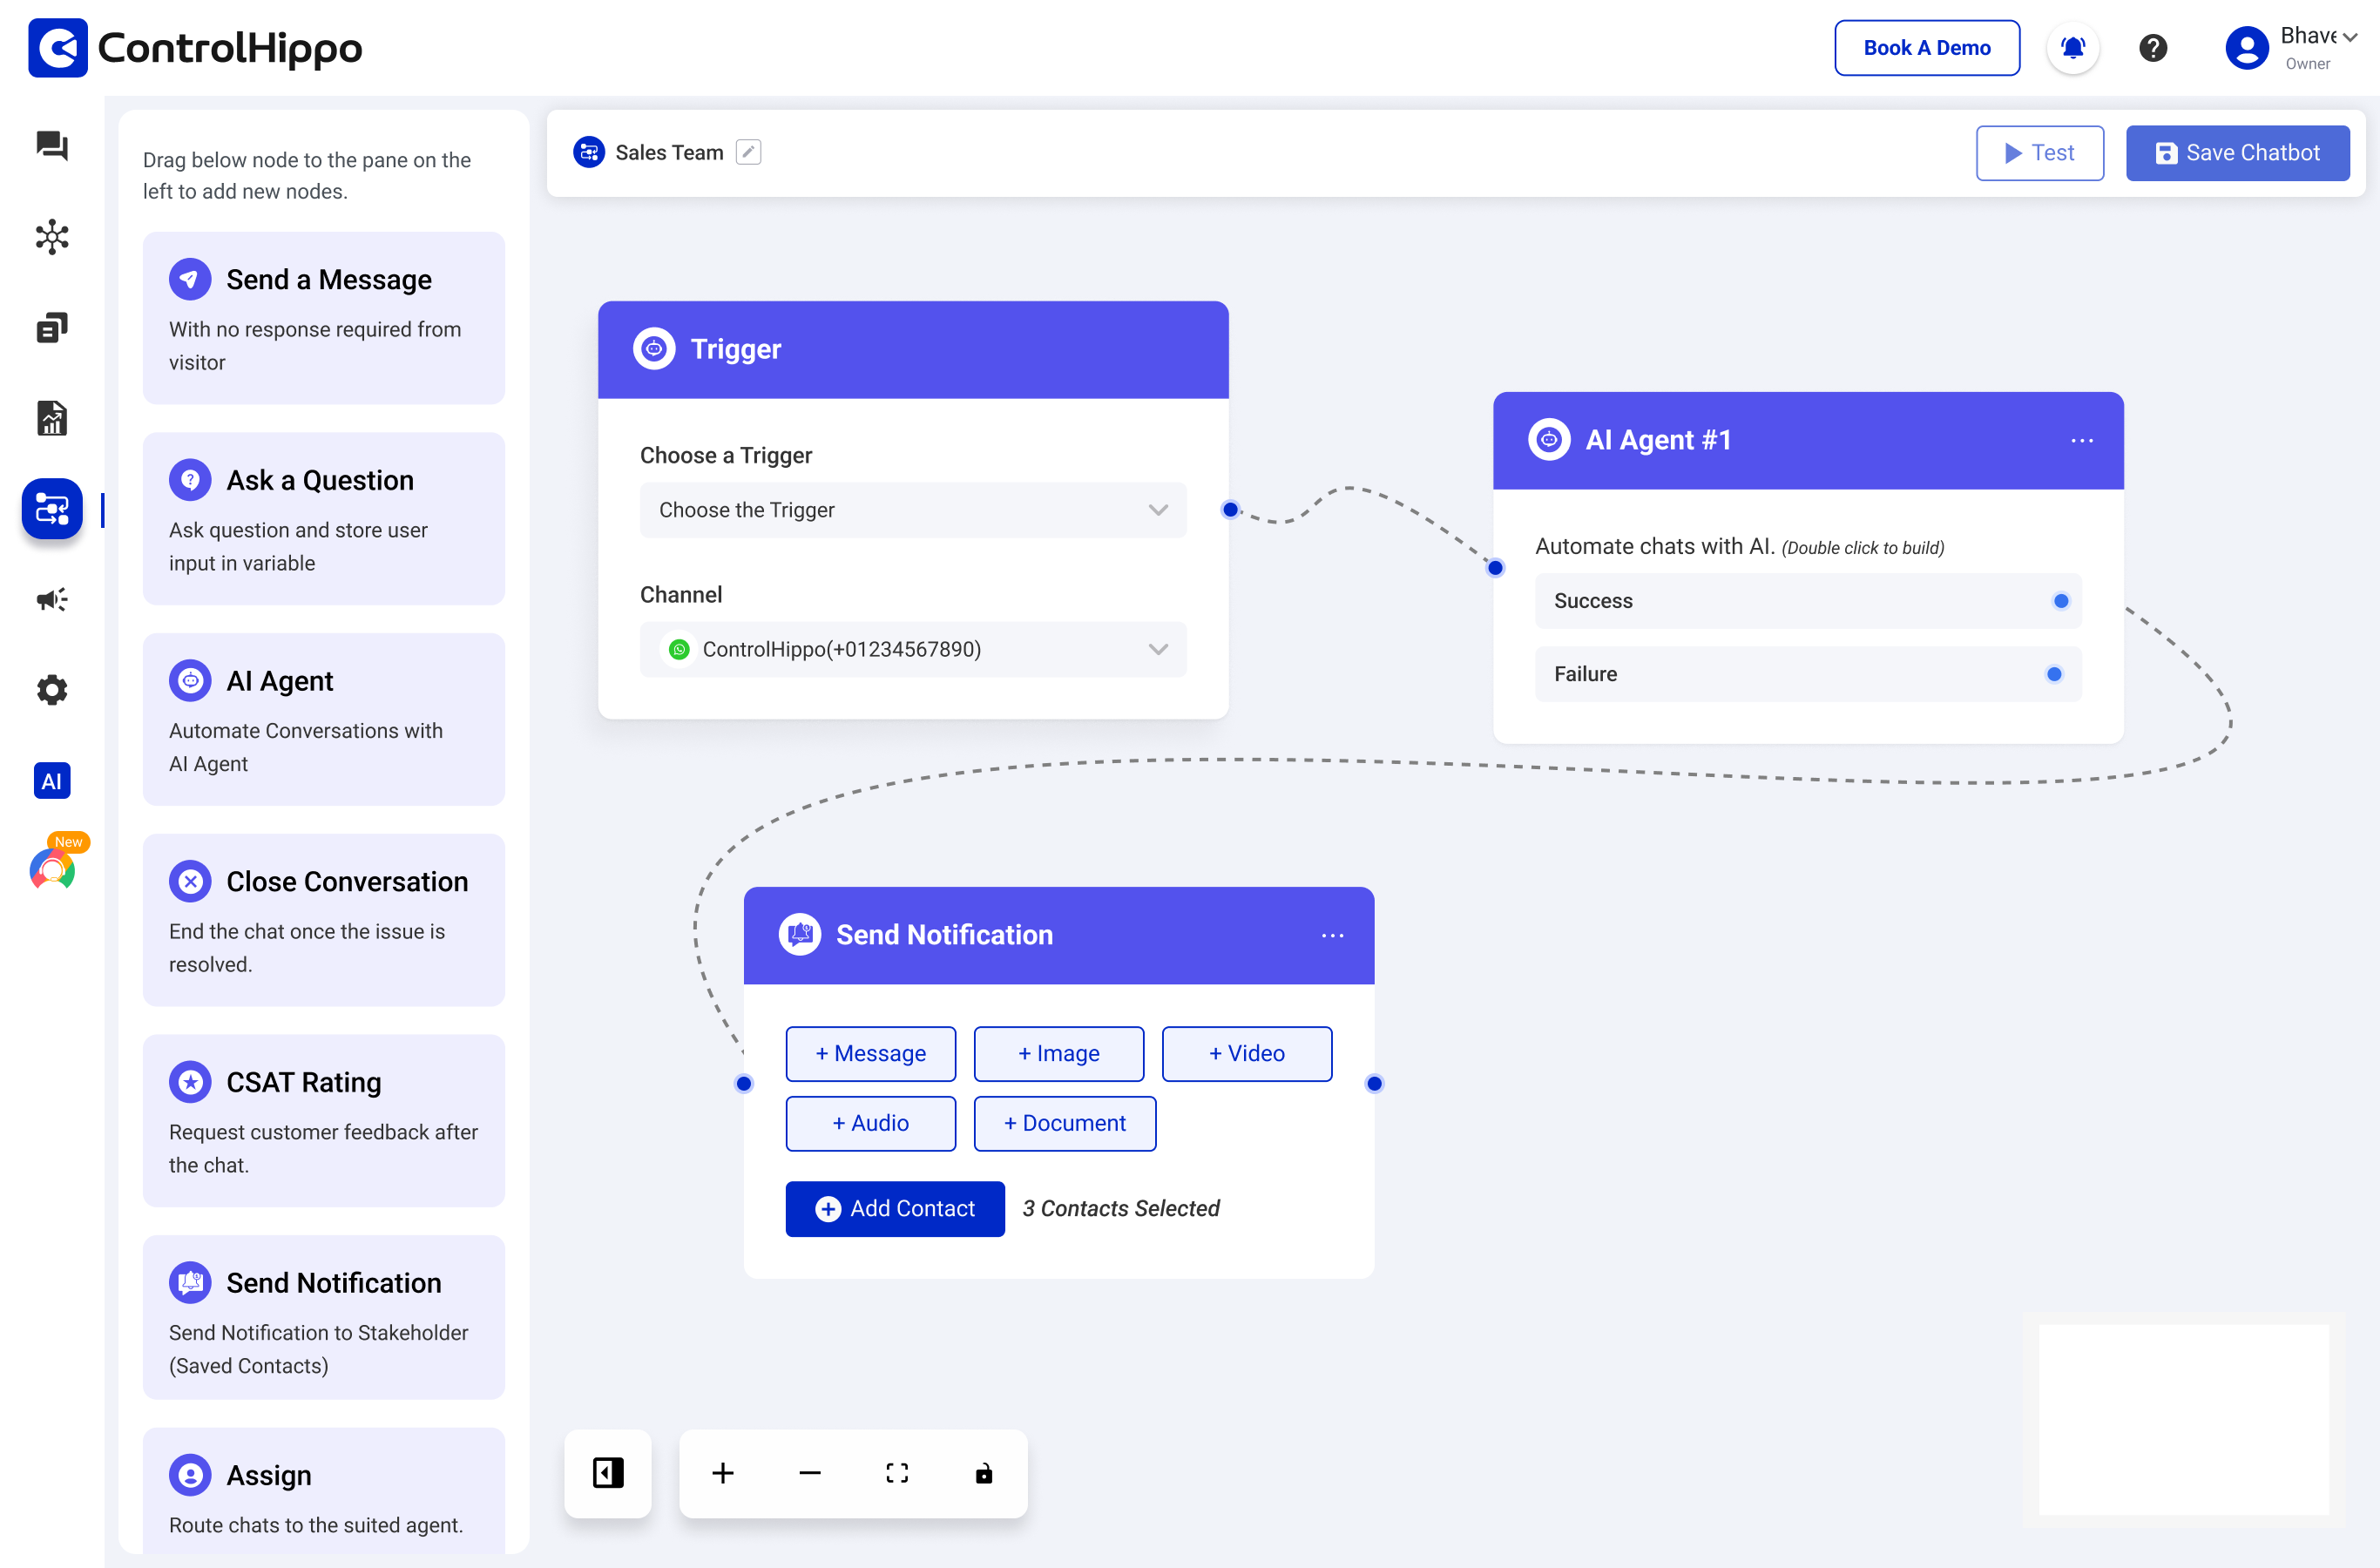
Task: Edit the Sales Team chatbot name
Action: click(748, 152)
